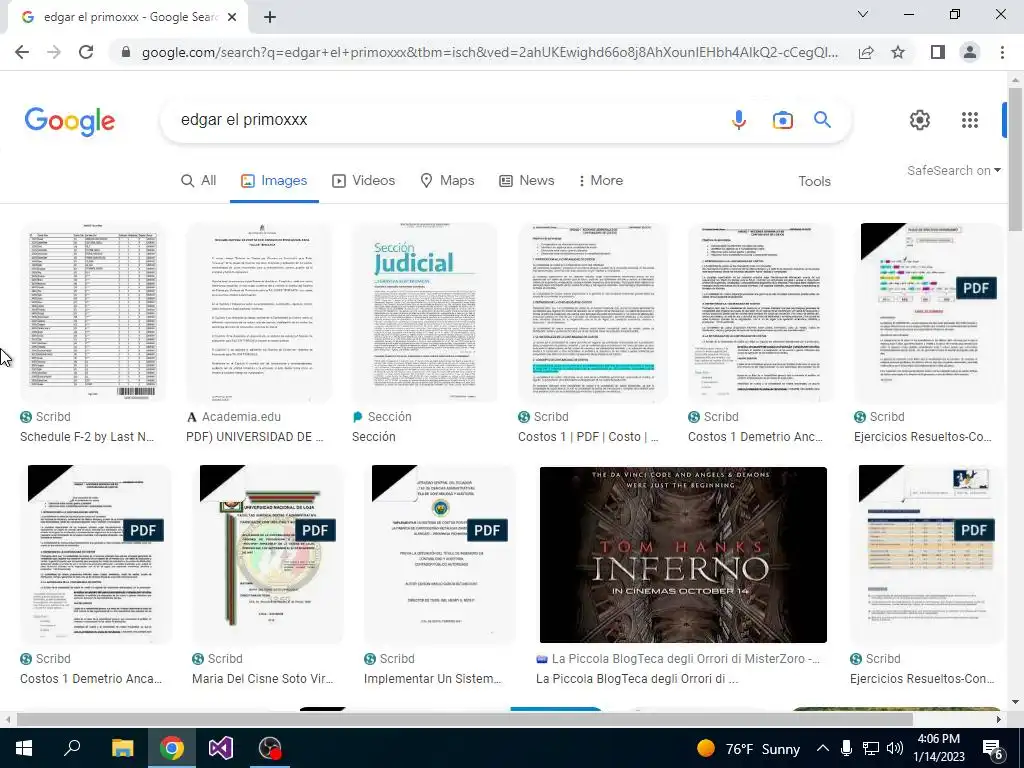Open Chrome profile avatar

pyautogui.click(x=970, y=52)
